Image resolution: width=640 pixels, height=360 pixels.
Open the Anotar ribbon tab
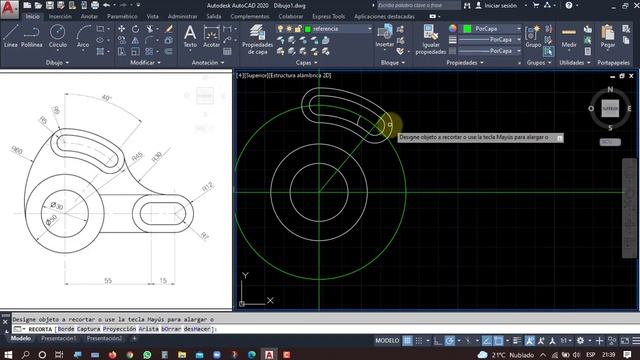coord(89,16)
